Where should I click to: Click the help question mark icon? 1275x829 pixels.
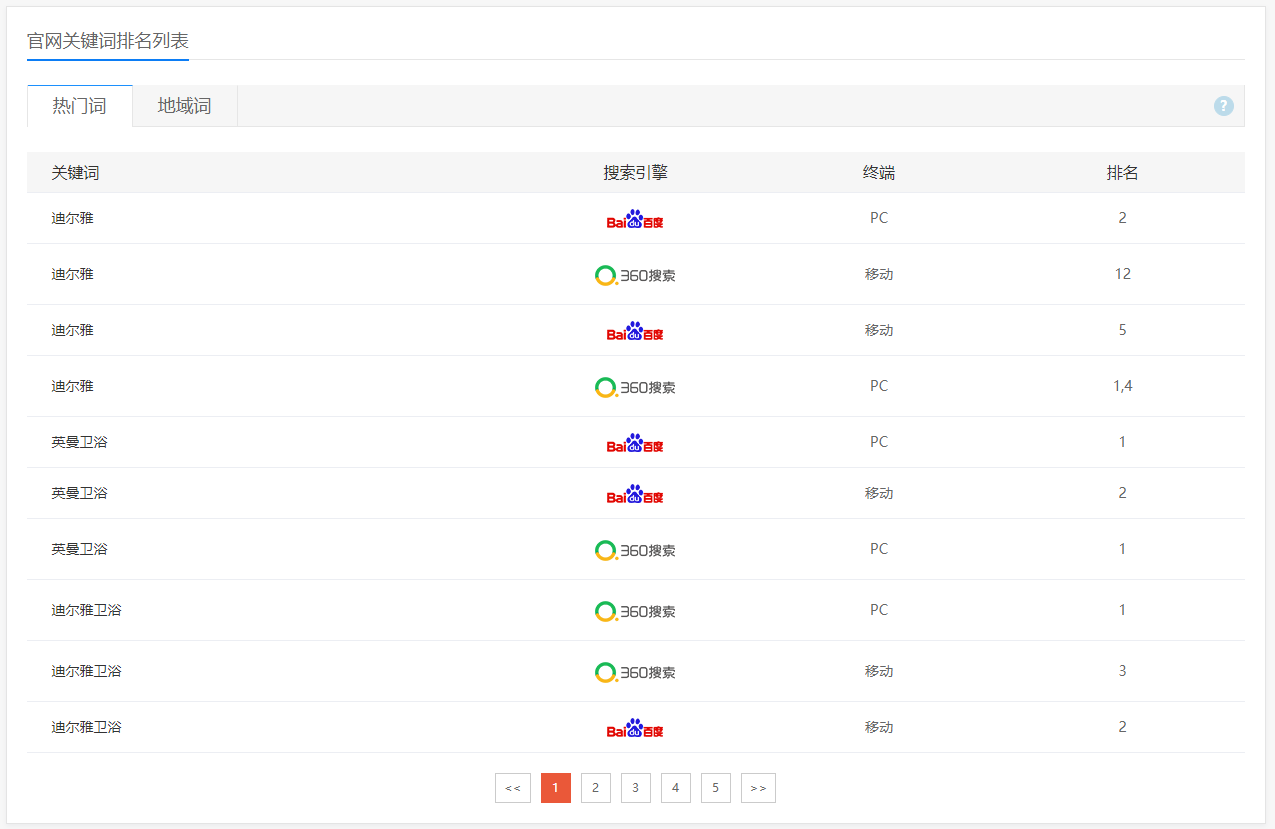[x=1223, y=106]
